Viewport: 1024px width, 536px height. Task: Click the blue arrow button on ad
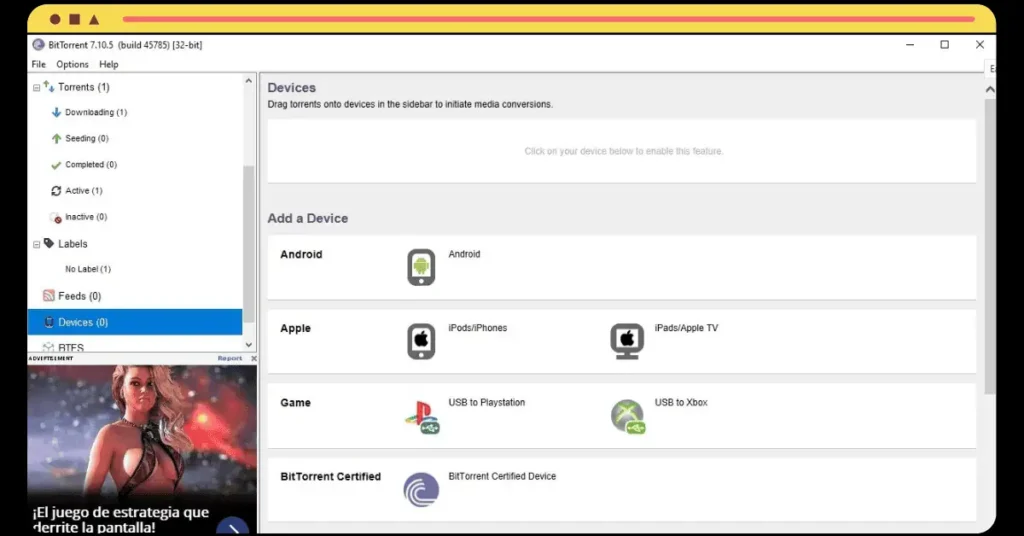tap(232, 526)
